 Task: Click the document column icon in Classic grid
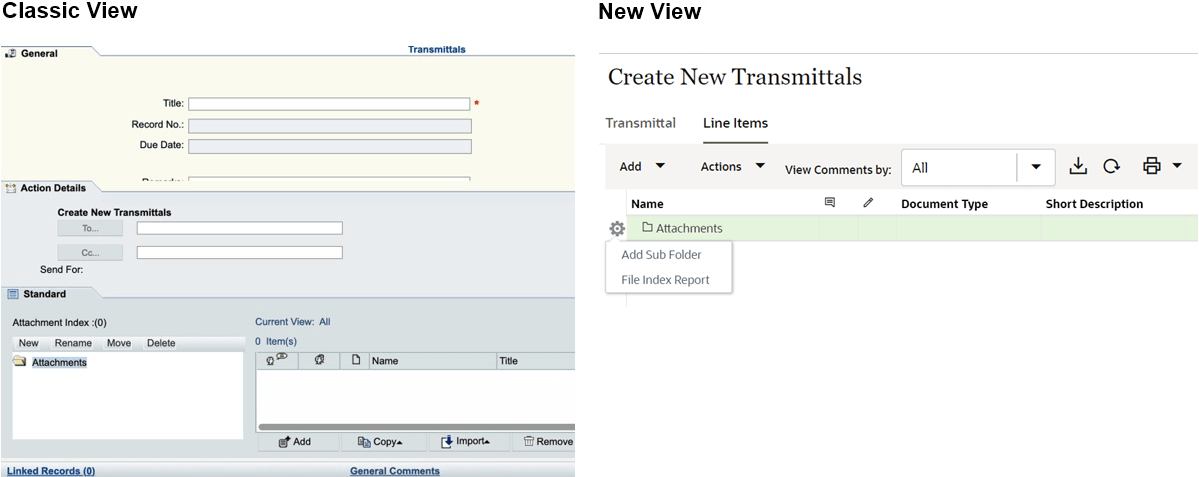[356, 360]
